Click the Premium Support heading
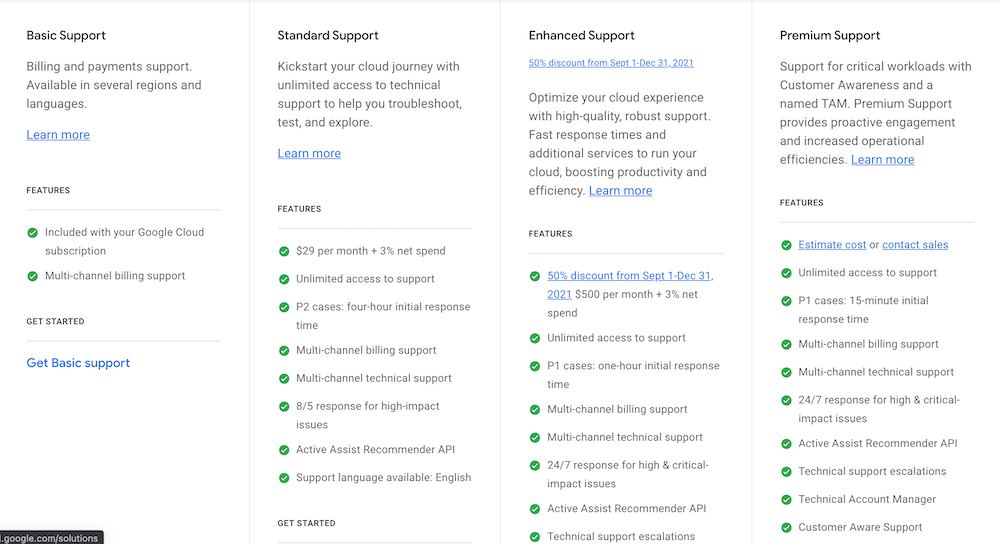Screen dimensions: 1000x544 (830, 36)
